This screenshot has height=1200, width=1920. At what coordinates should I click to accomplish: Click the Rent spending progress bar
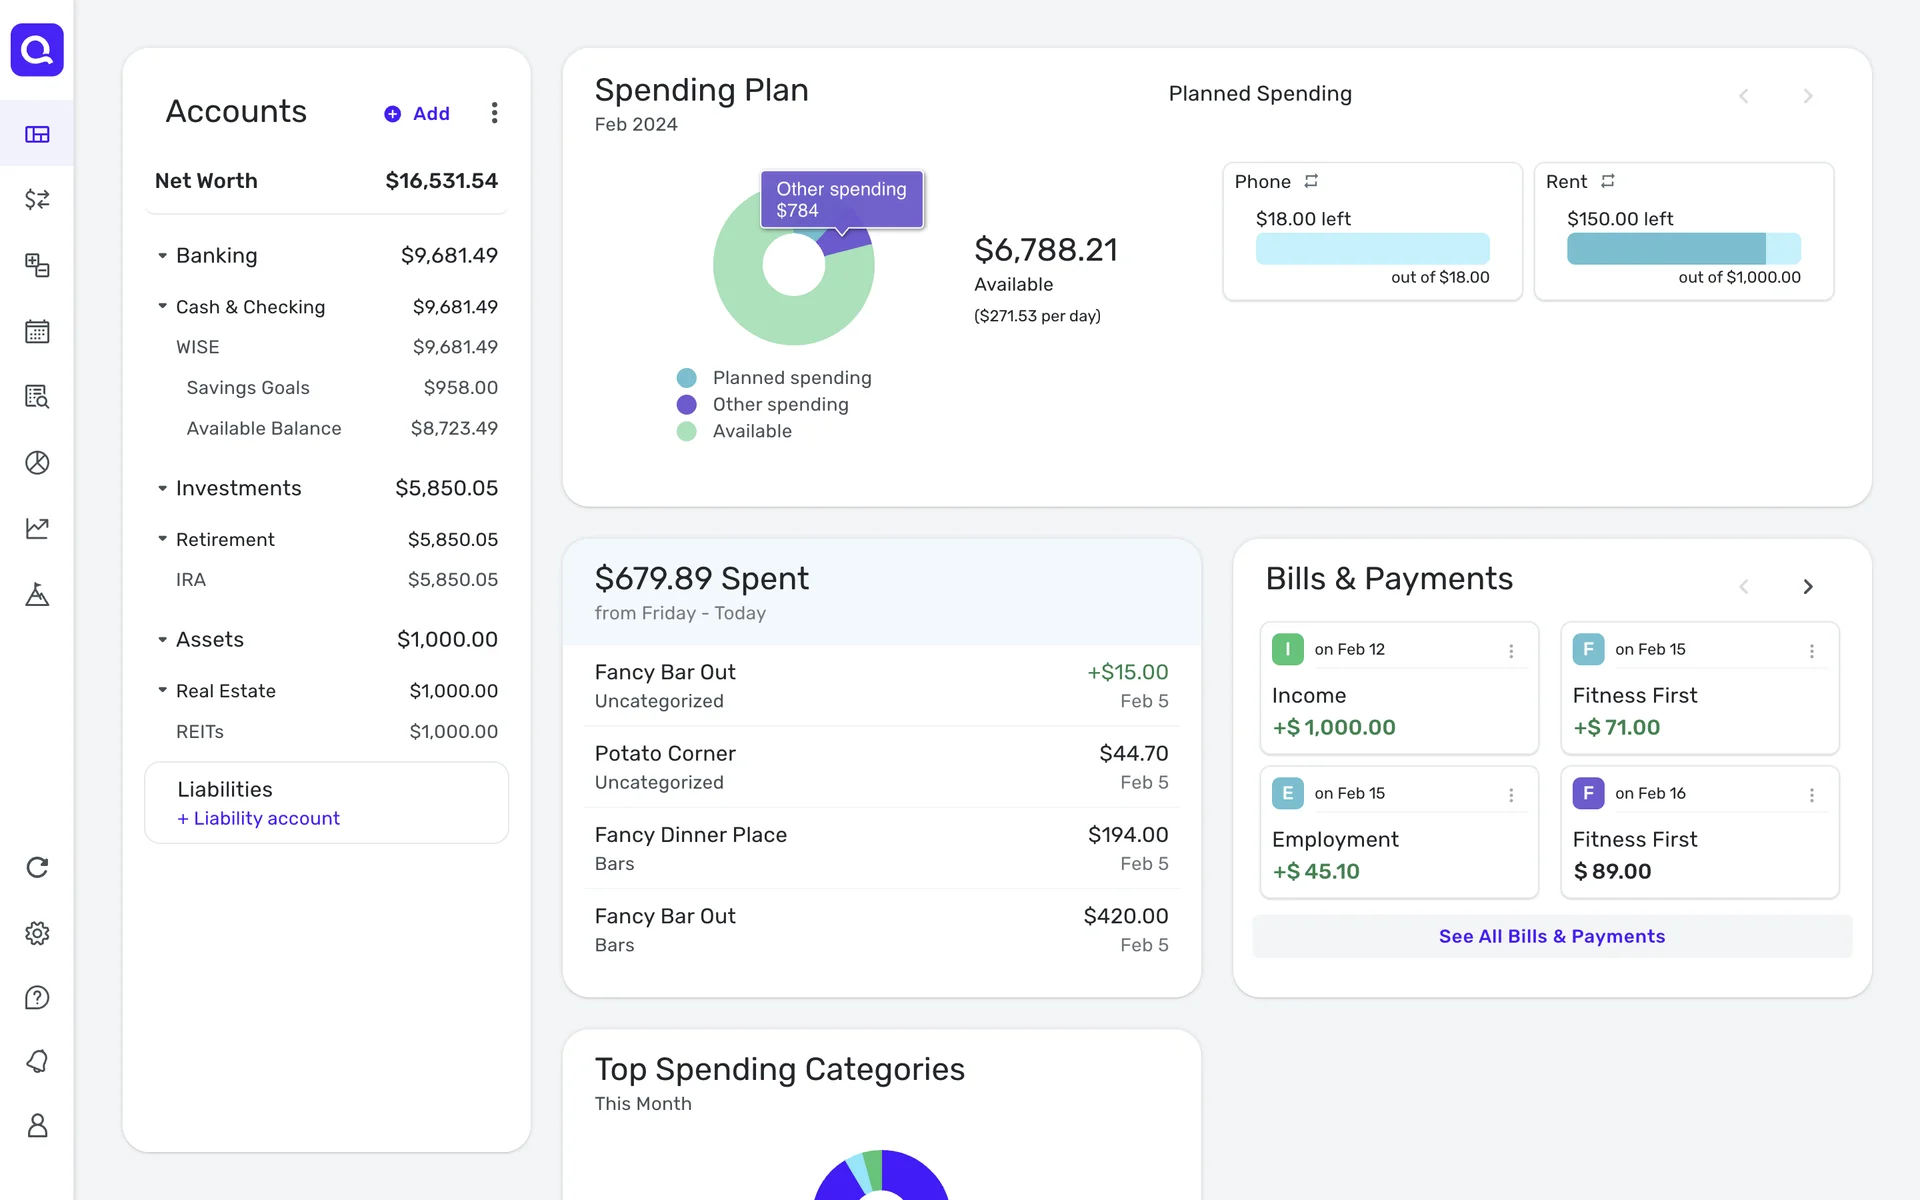coord(1683,248)
